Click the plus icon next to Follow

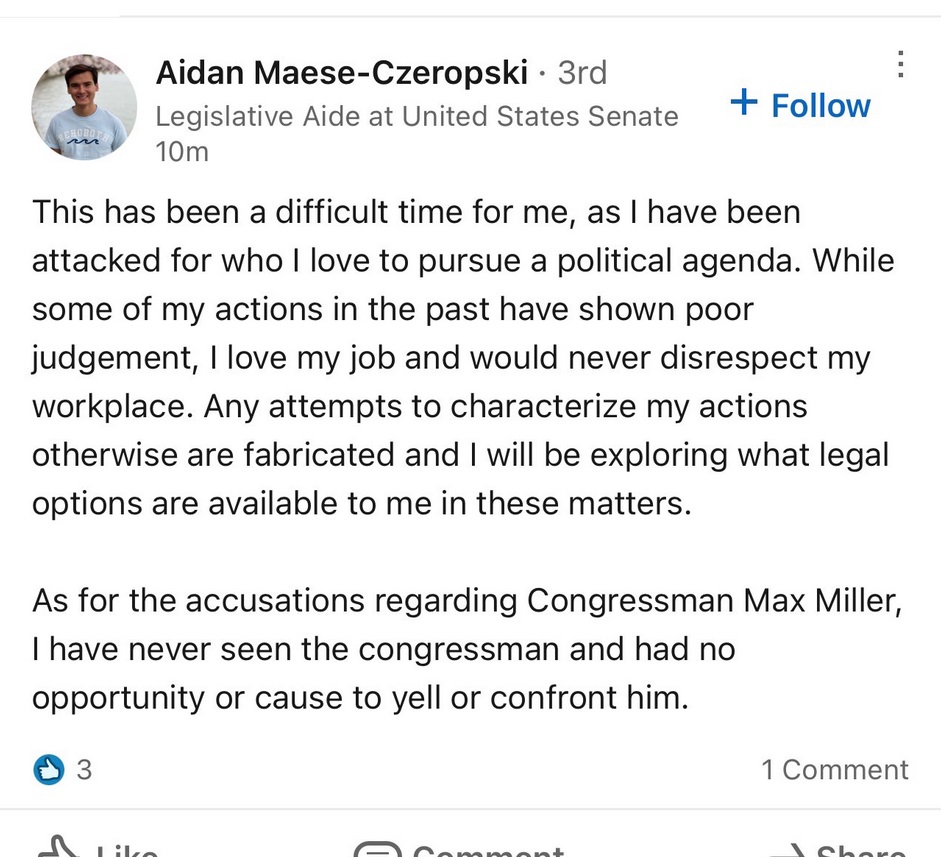[x=744, y=103]
